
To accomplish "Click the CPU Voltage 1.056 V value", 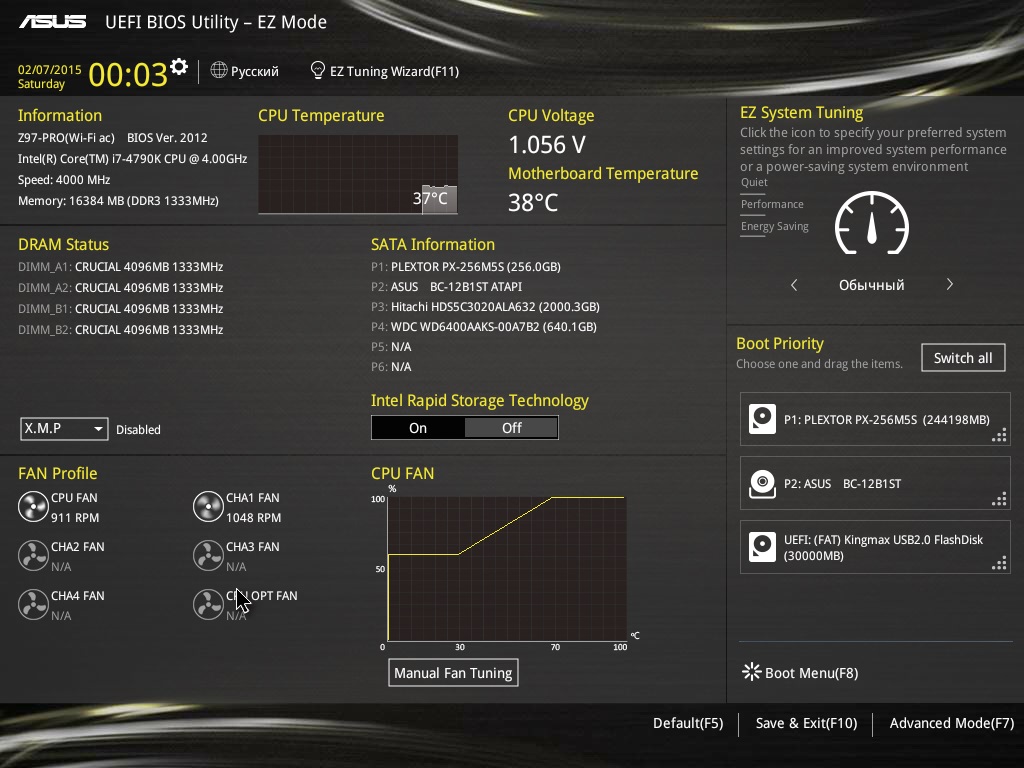I will [547, 144].
